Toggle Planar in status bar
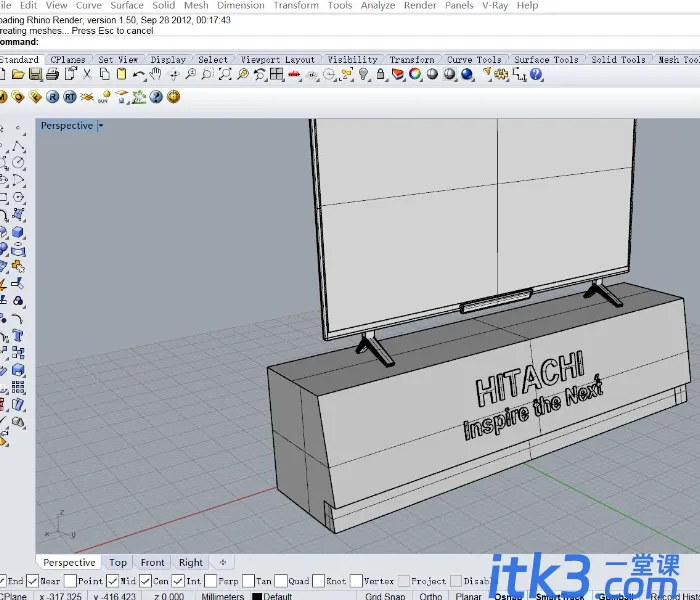 point(468,596)
